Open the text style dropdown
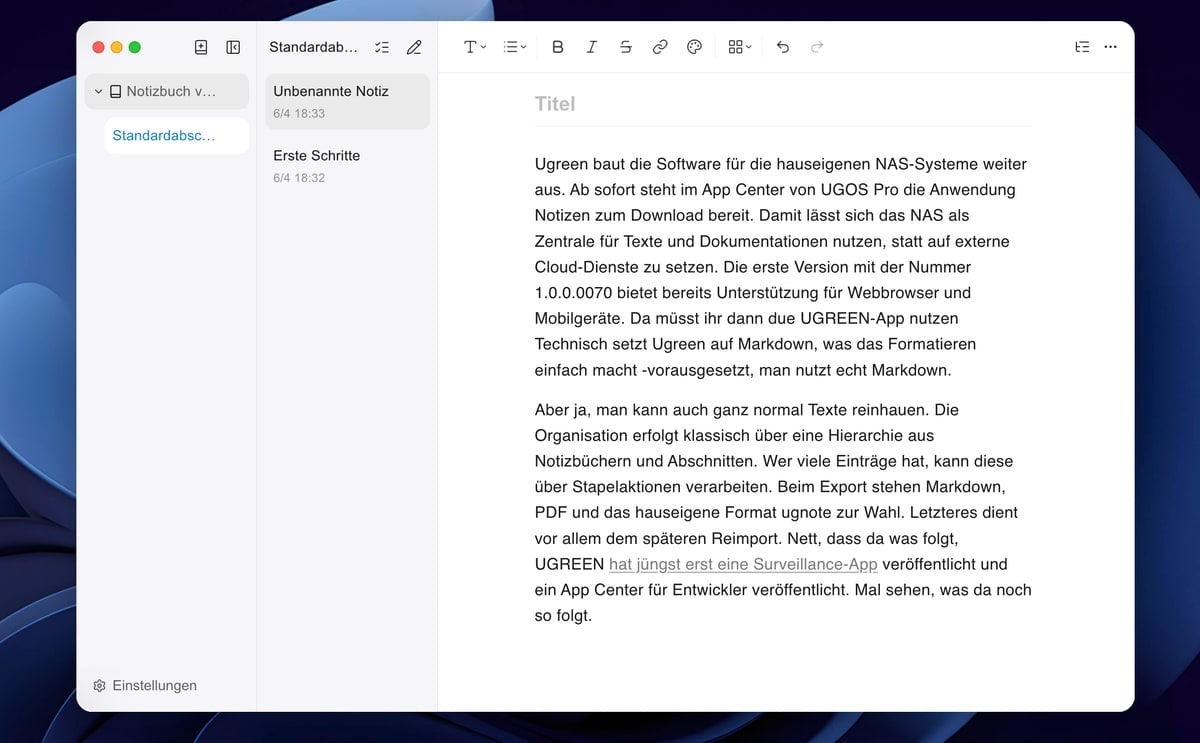 (x=475, y=47)
